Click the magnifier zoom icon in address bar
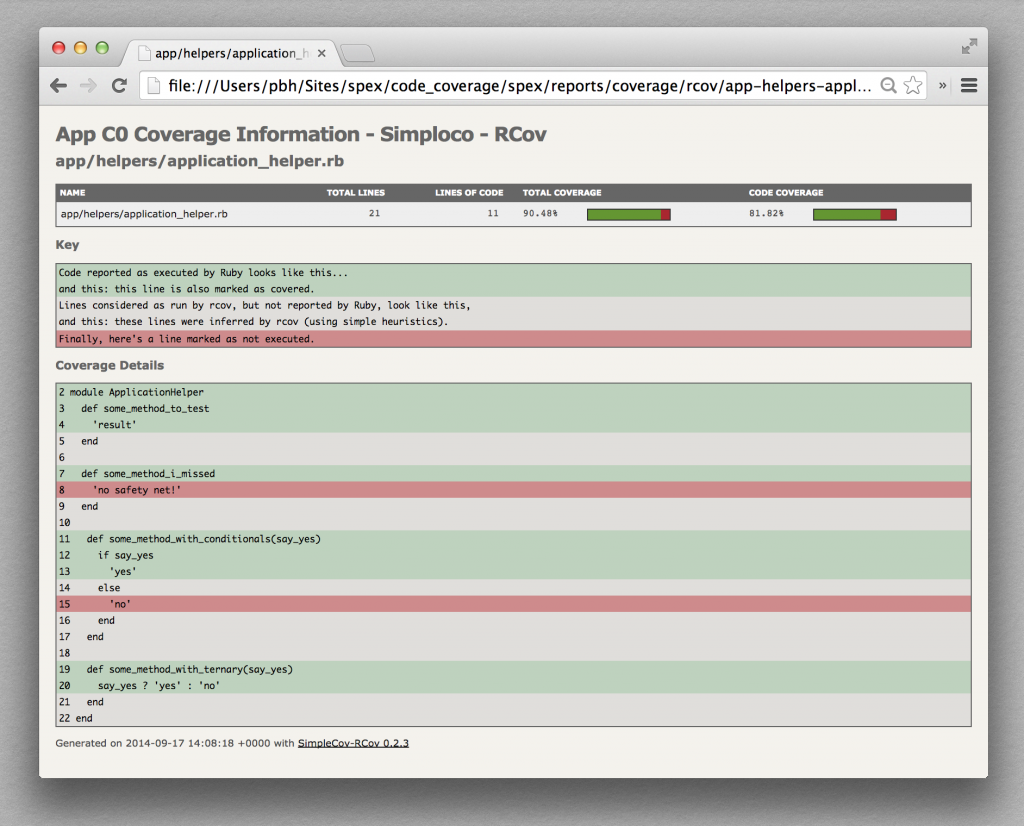Image resolution: width=1024 pixels, height=826 pixels. tap(888, 86)
